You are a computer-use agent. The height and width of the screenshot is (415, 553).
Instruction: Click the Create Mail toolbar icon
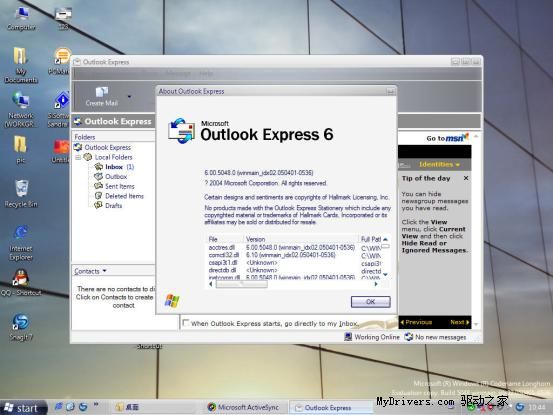pyautogui.click(x=102, y=92)
